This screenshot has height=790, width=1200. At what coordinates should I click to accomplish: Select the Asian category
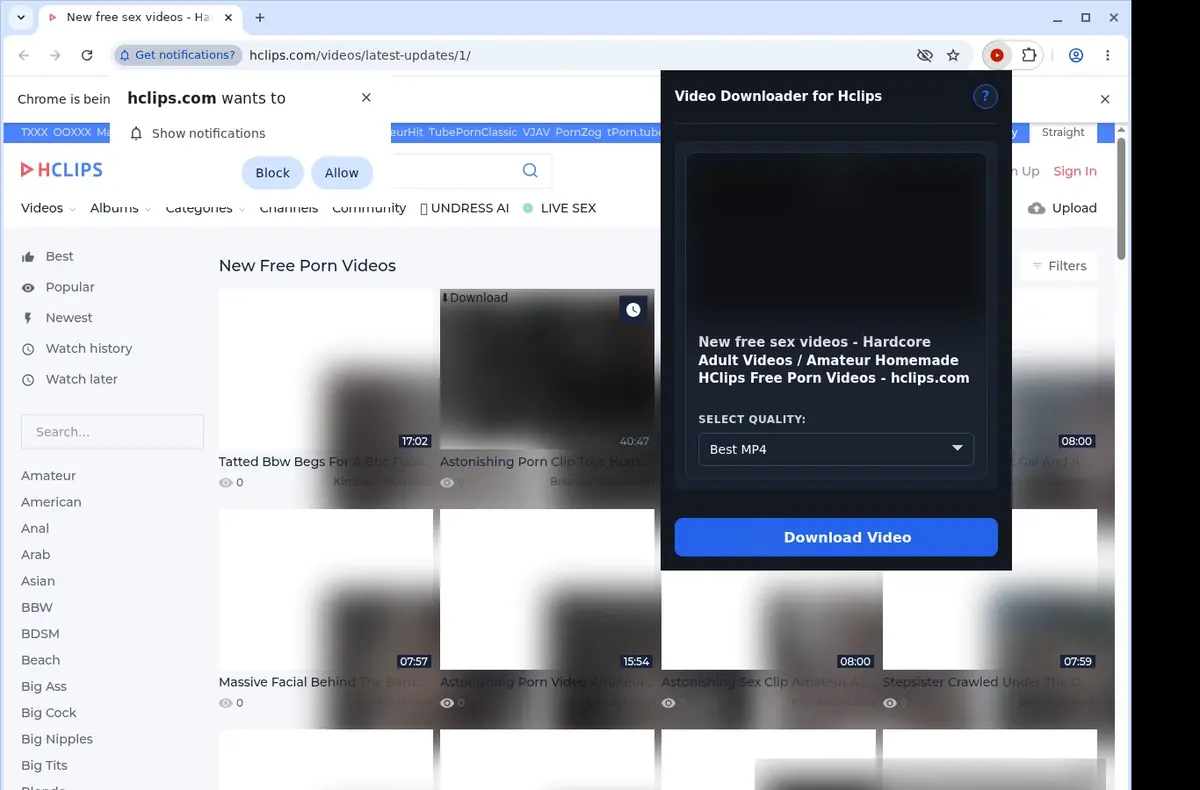pyautogui.click(x=38, y=581)
